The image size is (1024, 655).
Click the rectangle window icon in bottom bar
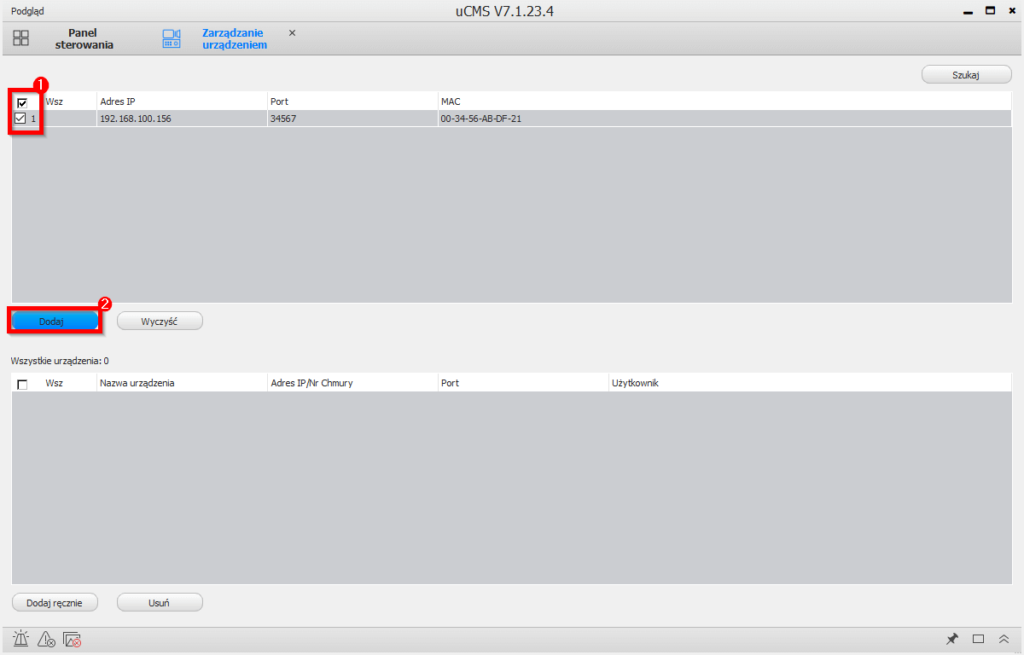coord(979,639)
